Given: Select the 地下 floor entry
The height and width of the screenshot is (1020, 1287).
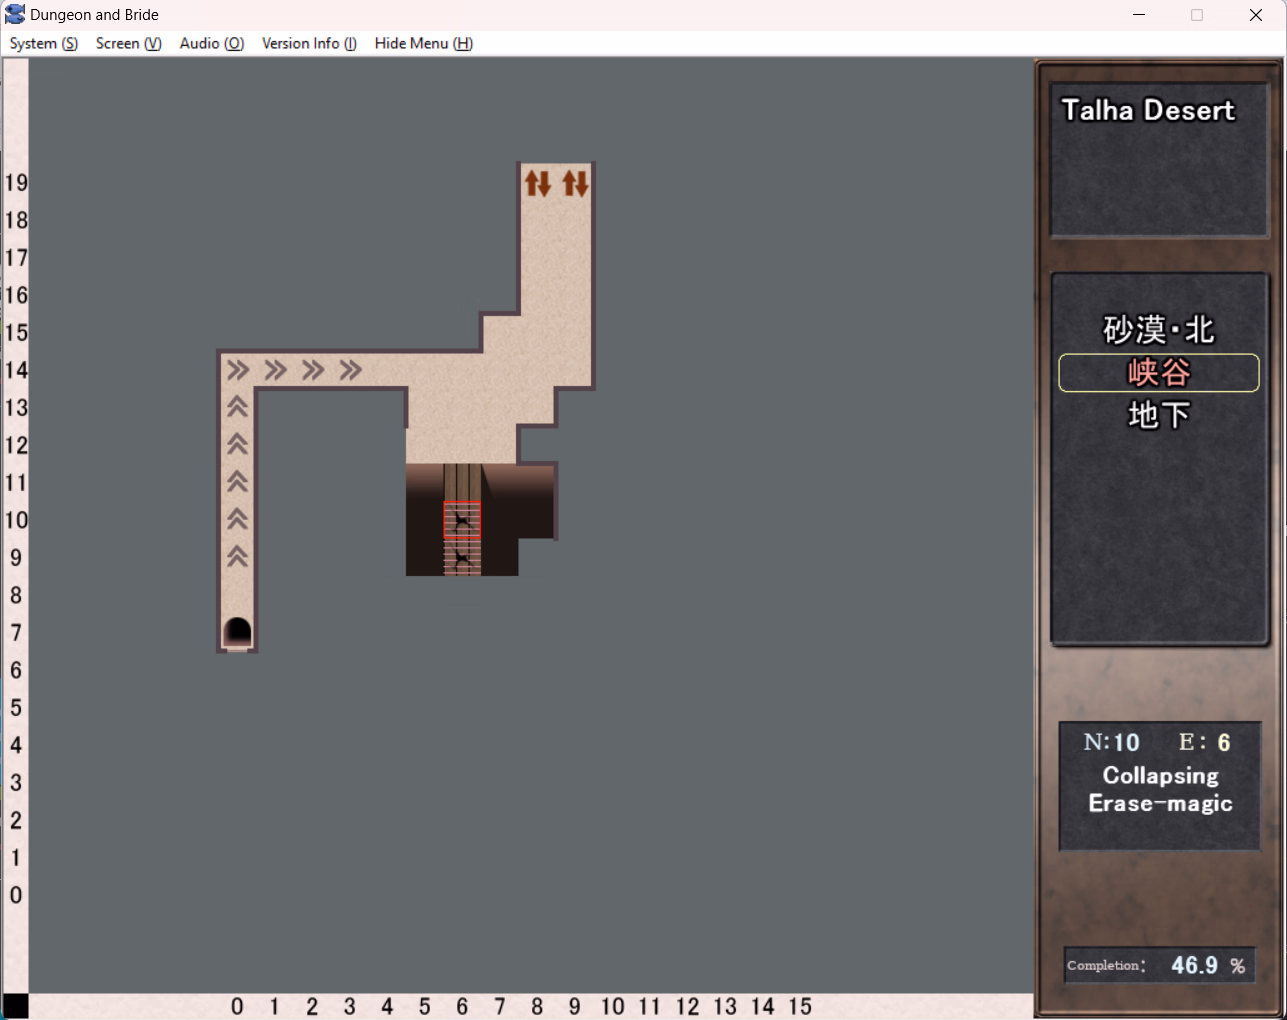Looking at the screenshot, I should pos(1158,415).
